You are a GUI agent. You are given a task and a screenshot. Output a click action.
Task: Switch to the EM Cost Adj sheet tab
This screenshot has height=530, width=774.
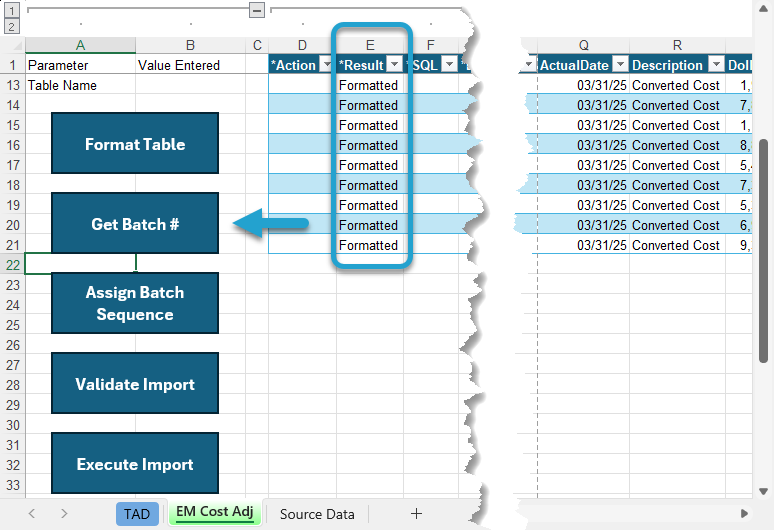(215, 512)
